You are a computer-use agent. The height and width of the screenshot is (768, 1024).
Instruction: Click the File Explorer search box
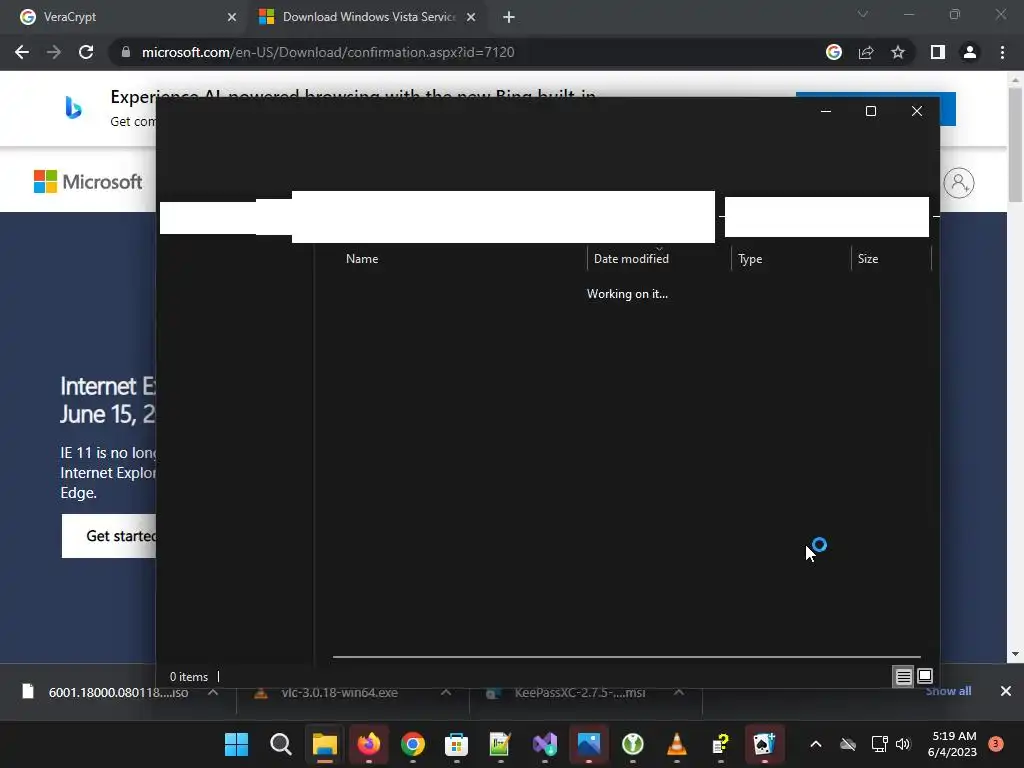[x=827, y=217]
